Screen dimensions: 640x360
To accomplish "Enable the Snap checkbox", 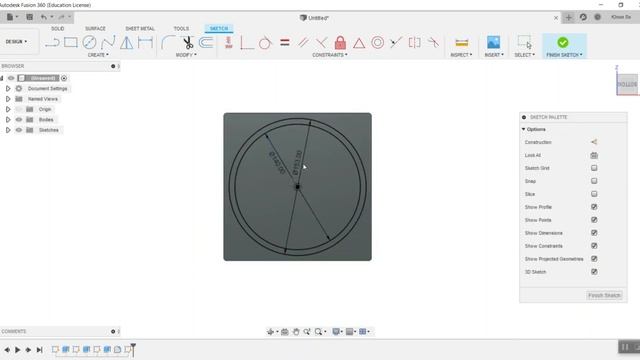I will click(x=594, y=181).
